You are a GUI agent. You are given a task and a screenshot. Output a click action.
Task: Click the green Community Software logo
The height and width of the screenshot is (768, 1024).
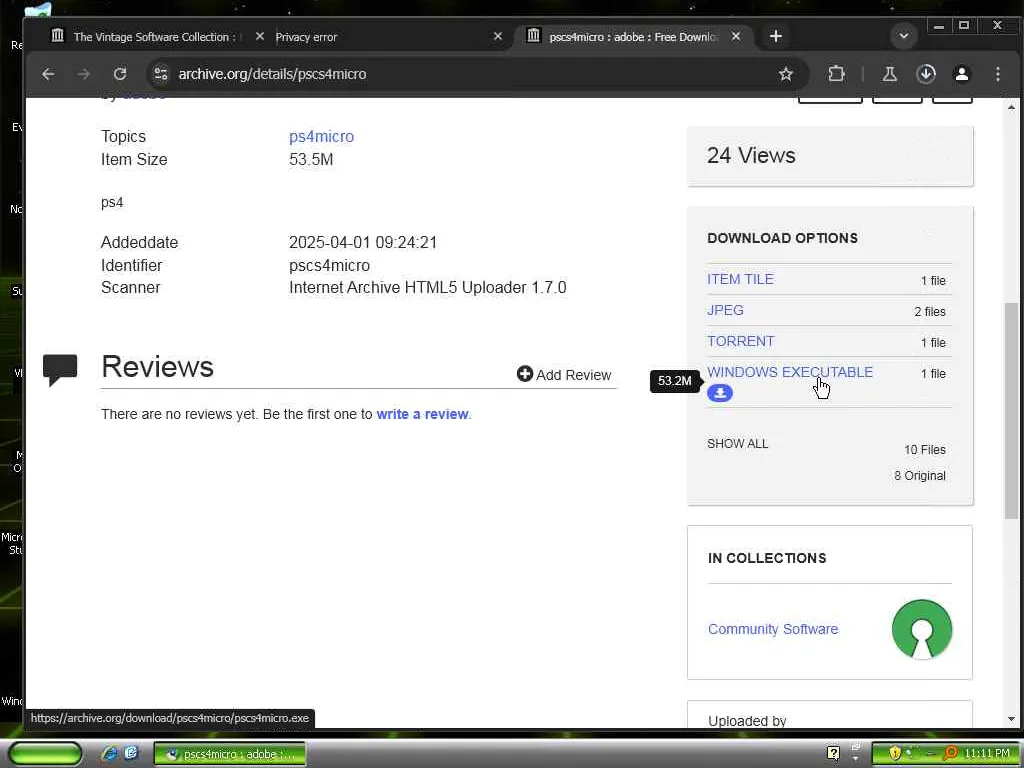coord(921,629)
